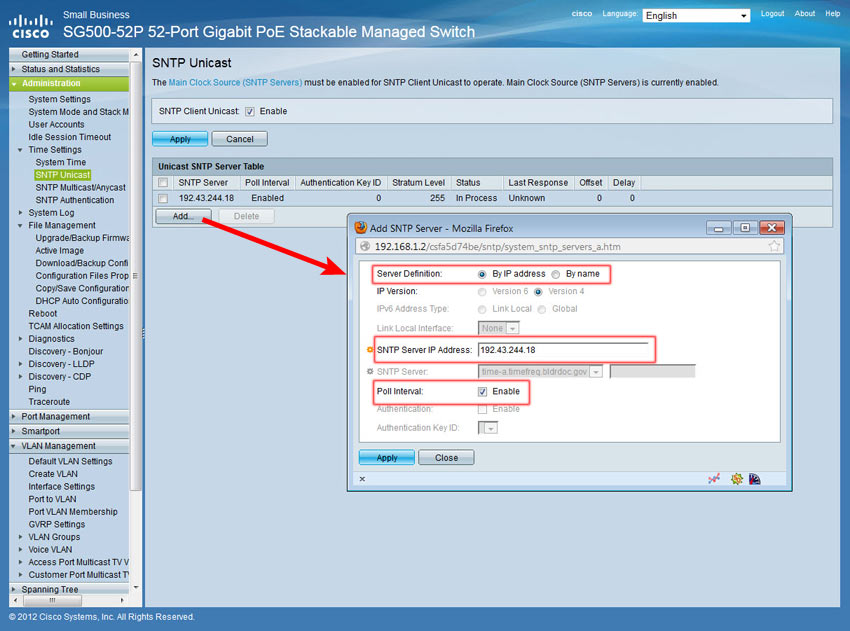
Task: Click the SNTP Server IP Address field
Action: click(x=563, y=350)
